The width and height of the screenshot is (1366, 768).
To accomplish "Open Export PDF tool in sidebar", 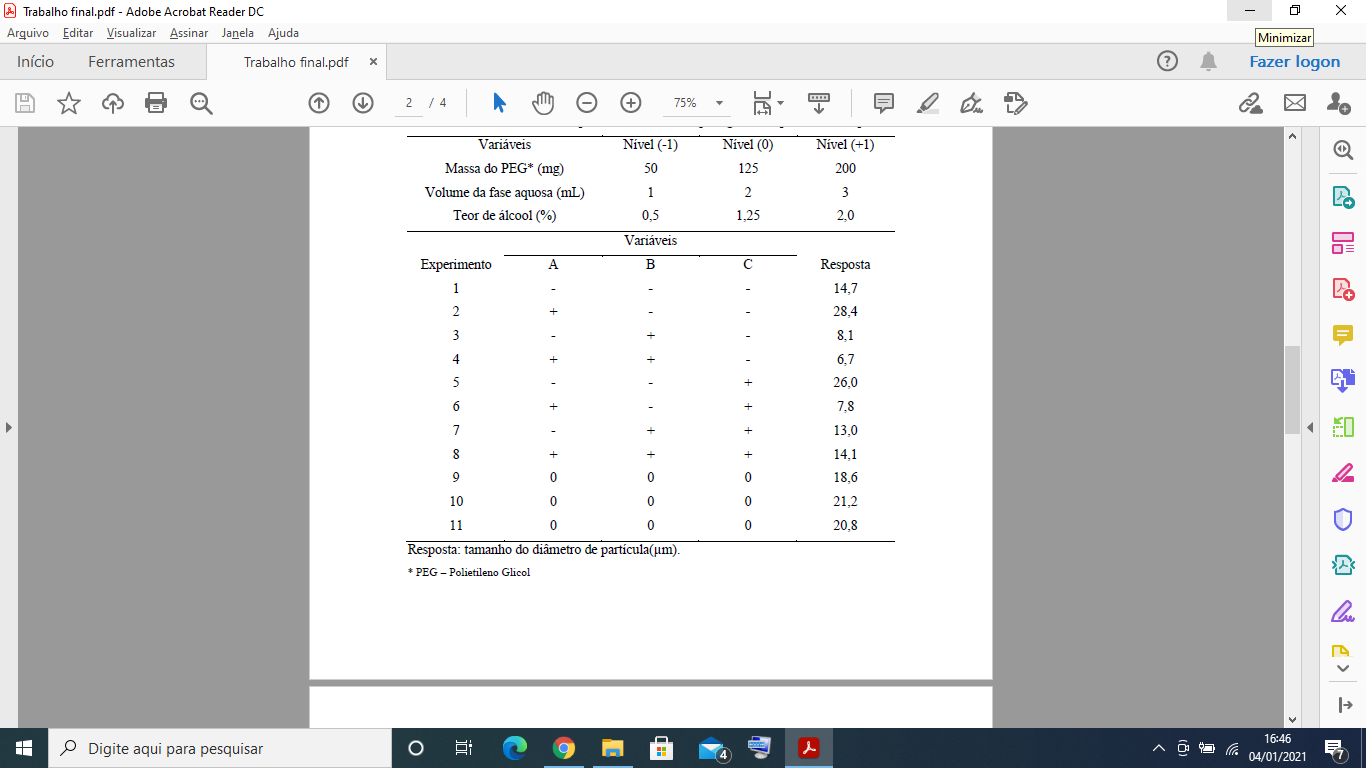I will coord(1342,197).
